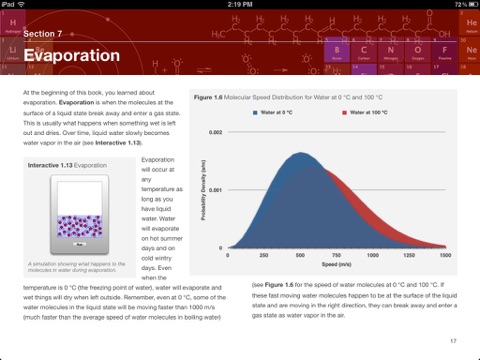Tap the Carbon element tile

point(364,50)
